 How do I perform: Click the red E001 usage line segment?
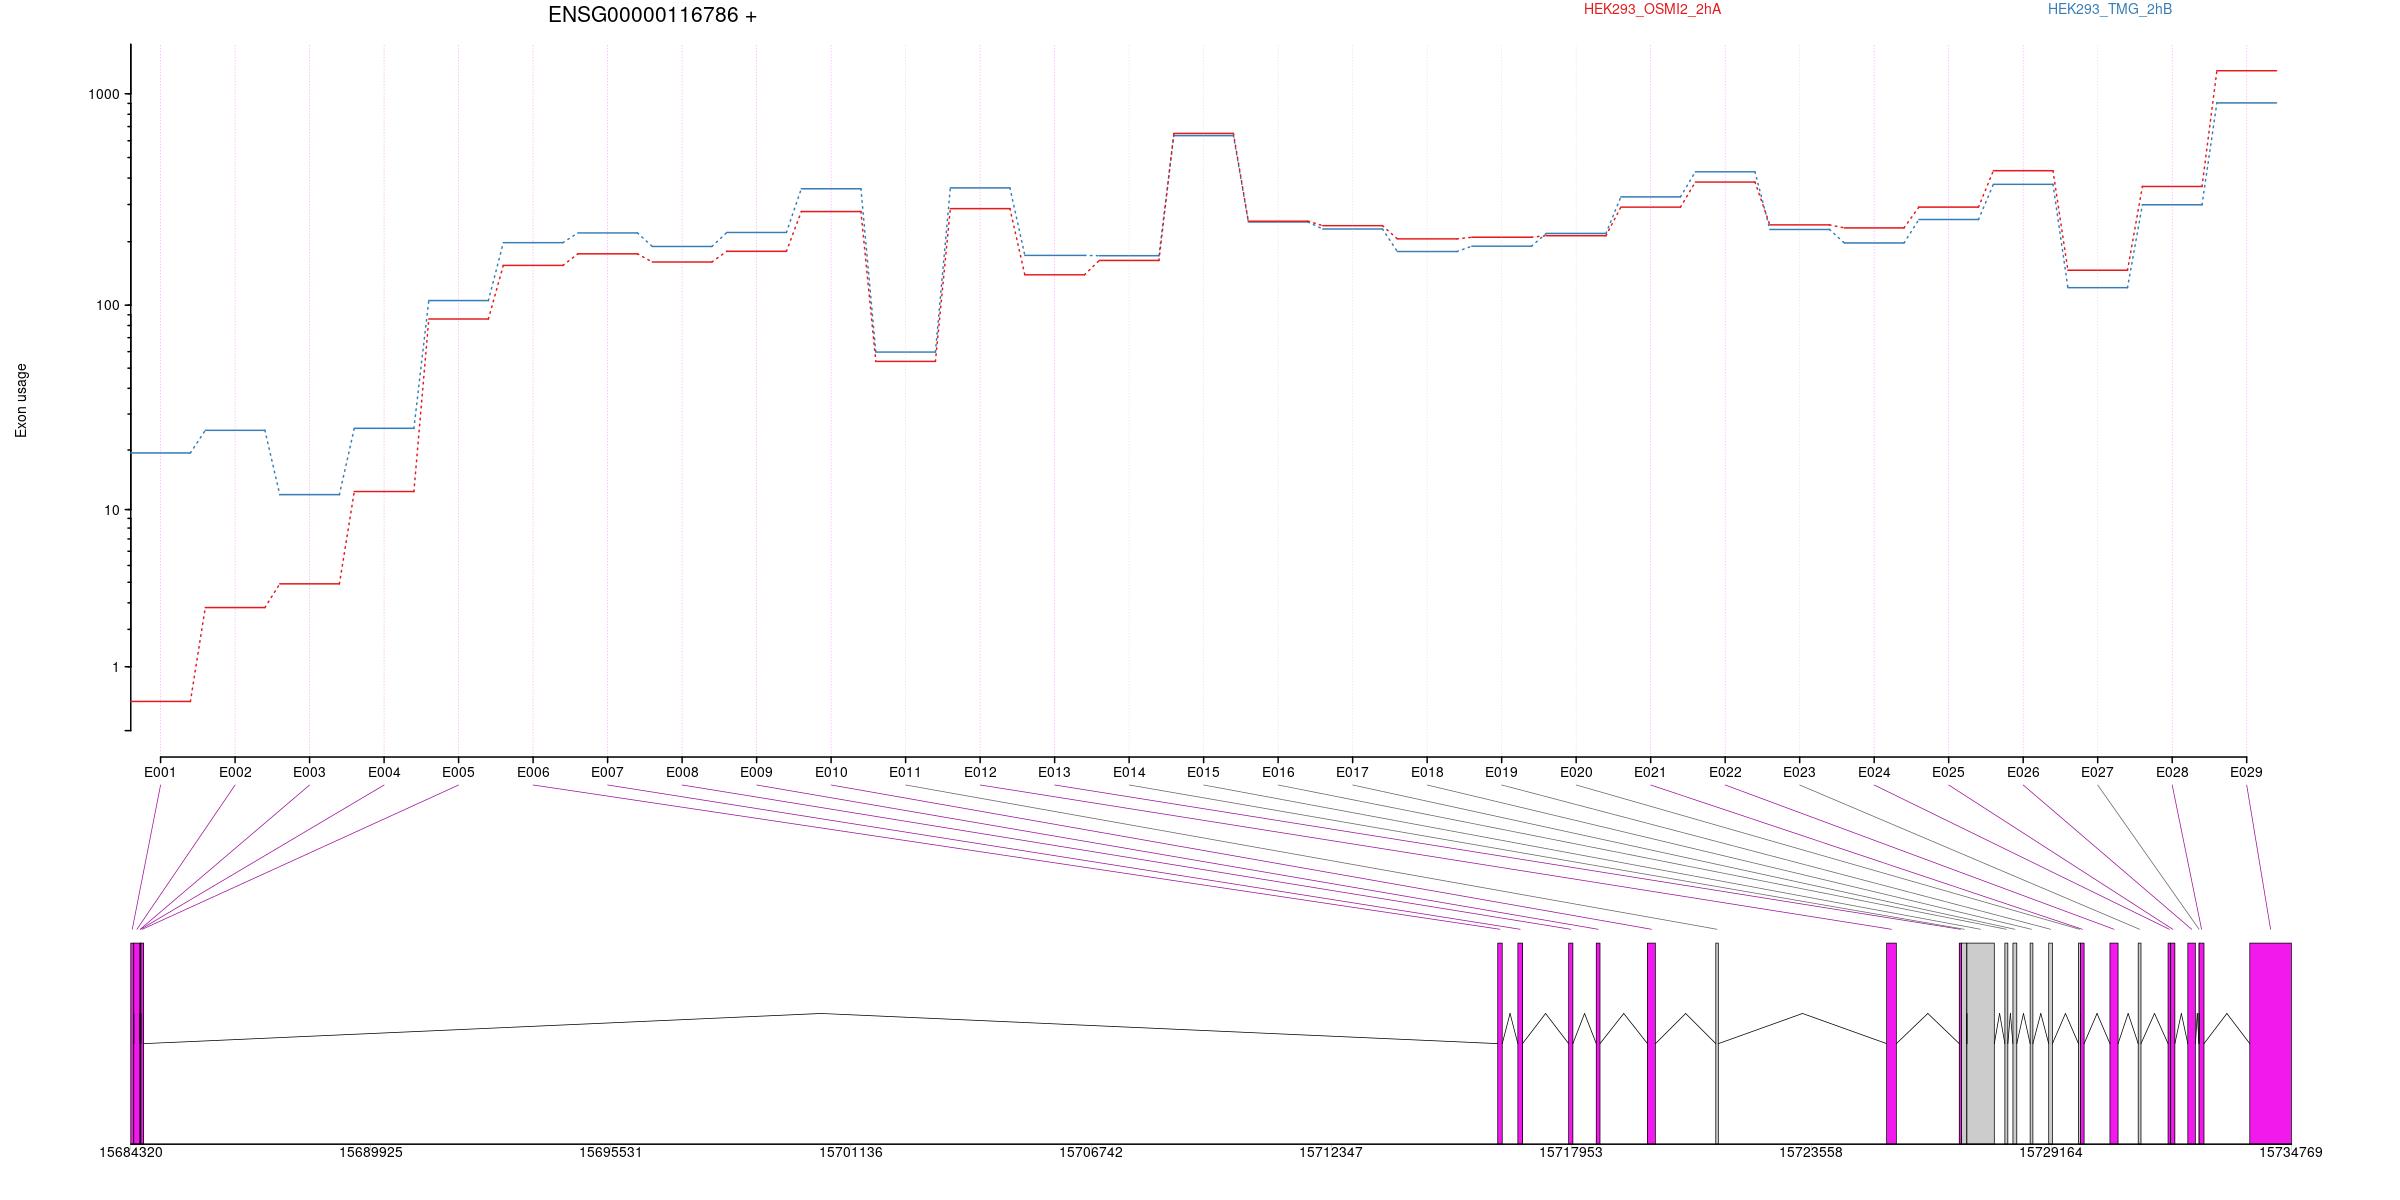160,701
